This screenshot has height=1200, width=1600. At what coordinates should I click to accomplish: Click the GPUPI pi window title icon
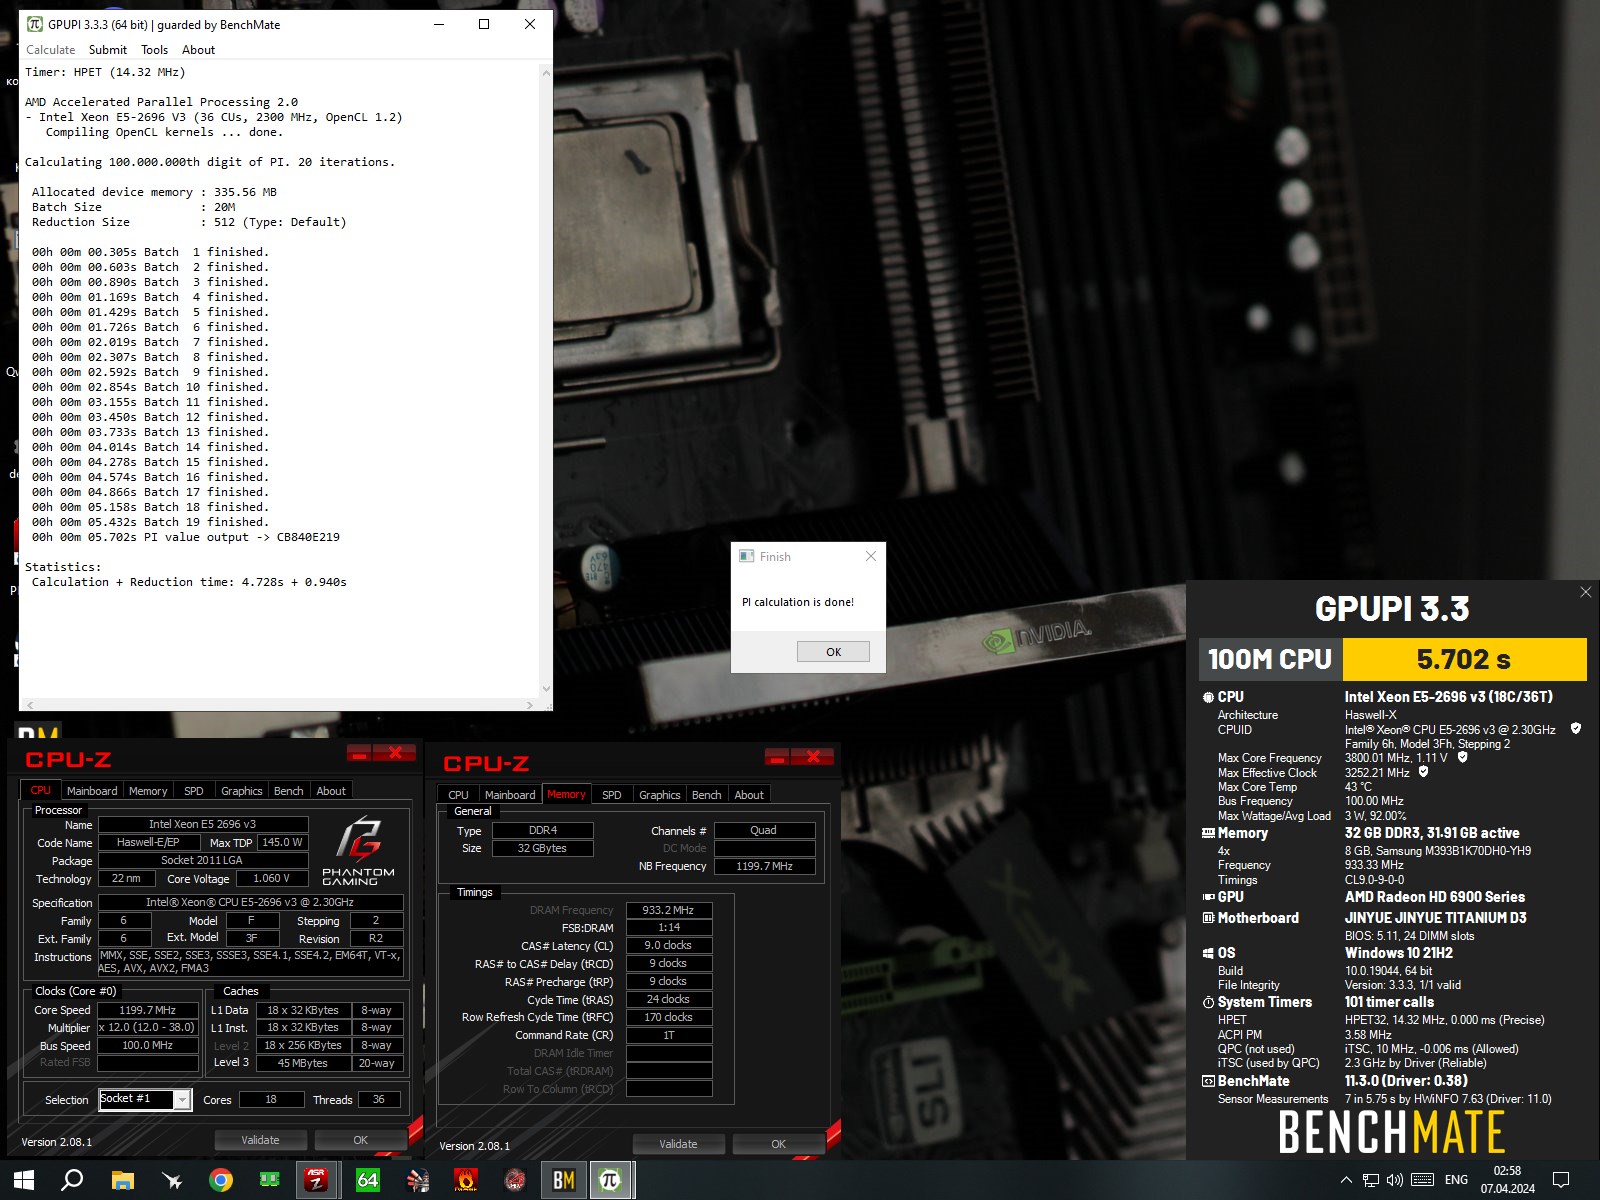35,24
